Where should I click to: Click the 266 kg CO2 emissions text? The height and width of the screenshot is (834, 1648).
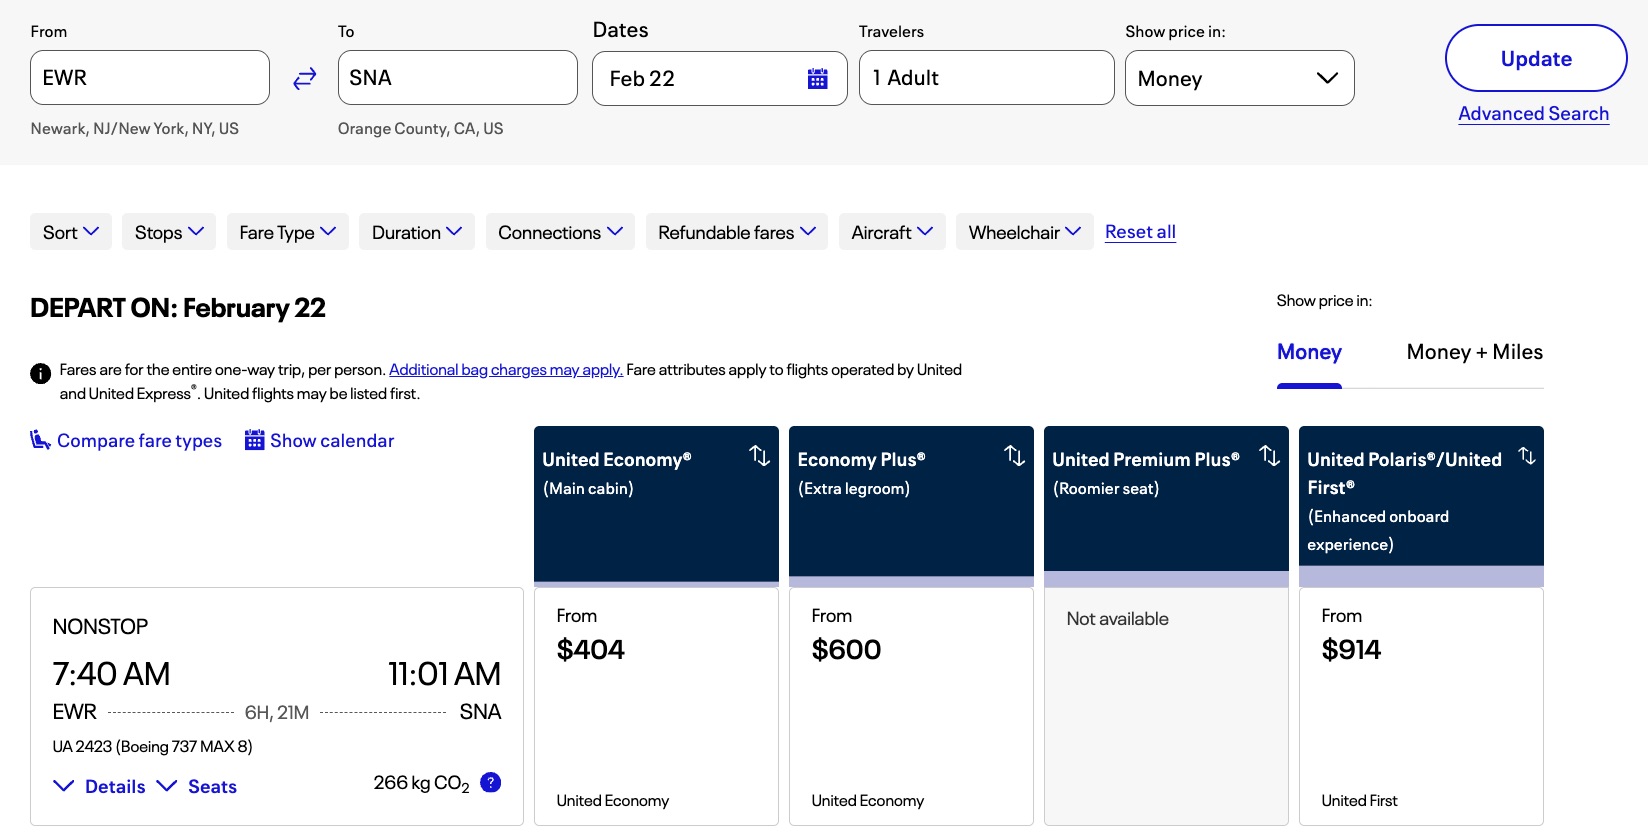pyautogui.click(x=421, y=783)
